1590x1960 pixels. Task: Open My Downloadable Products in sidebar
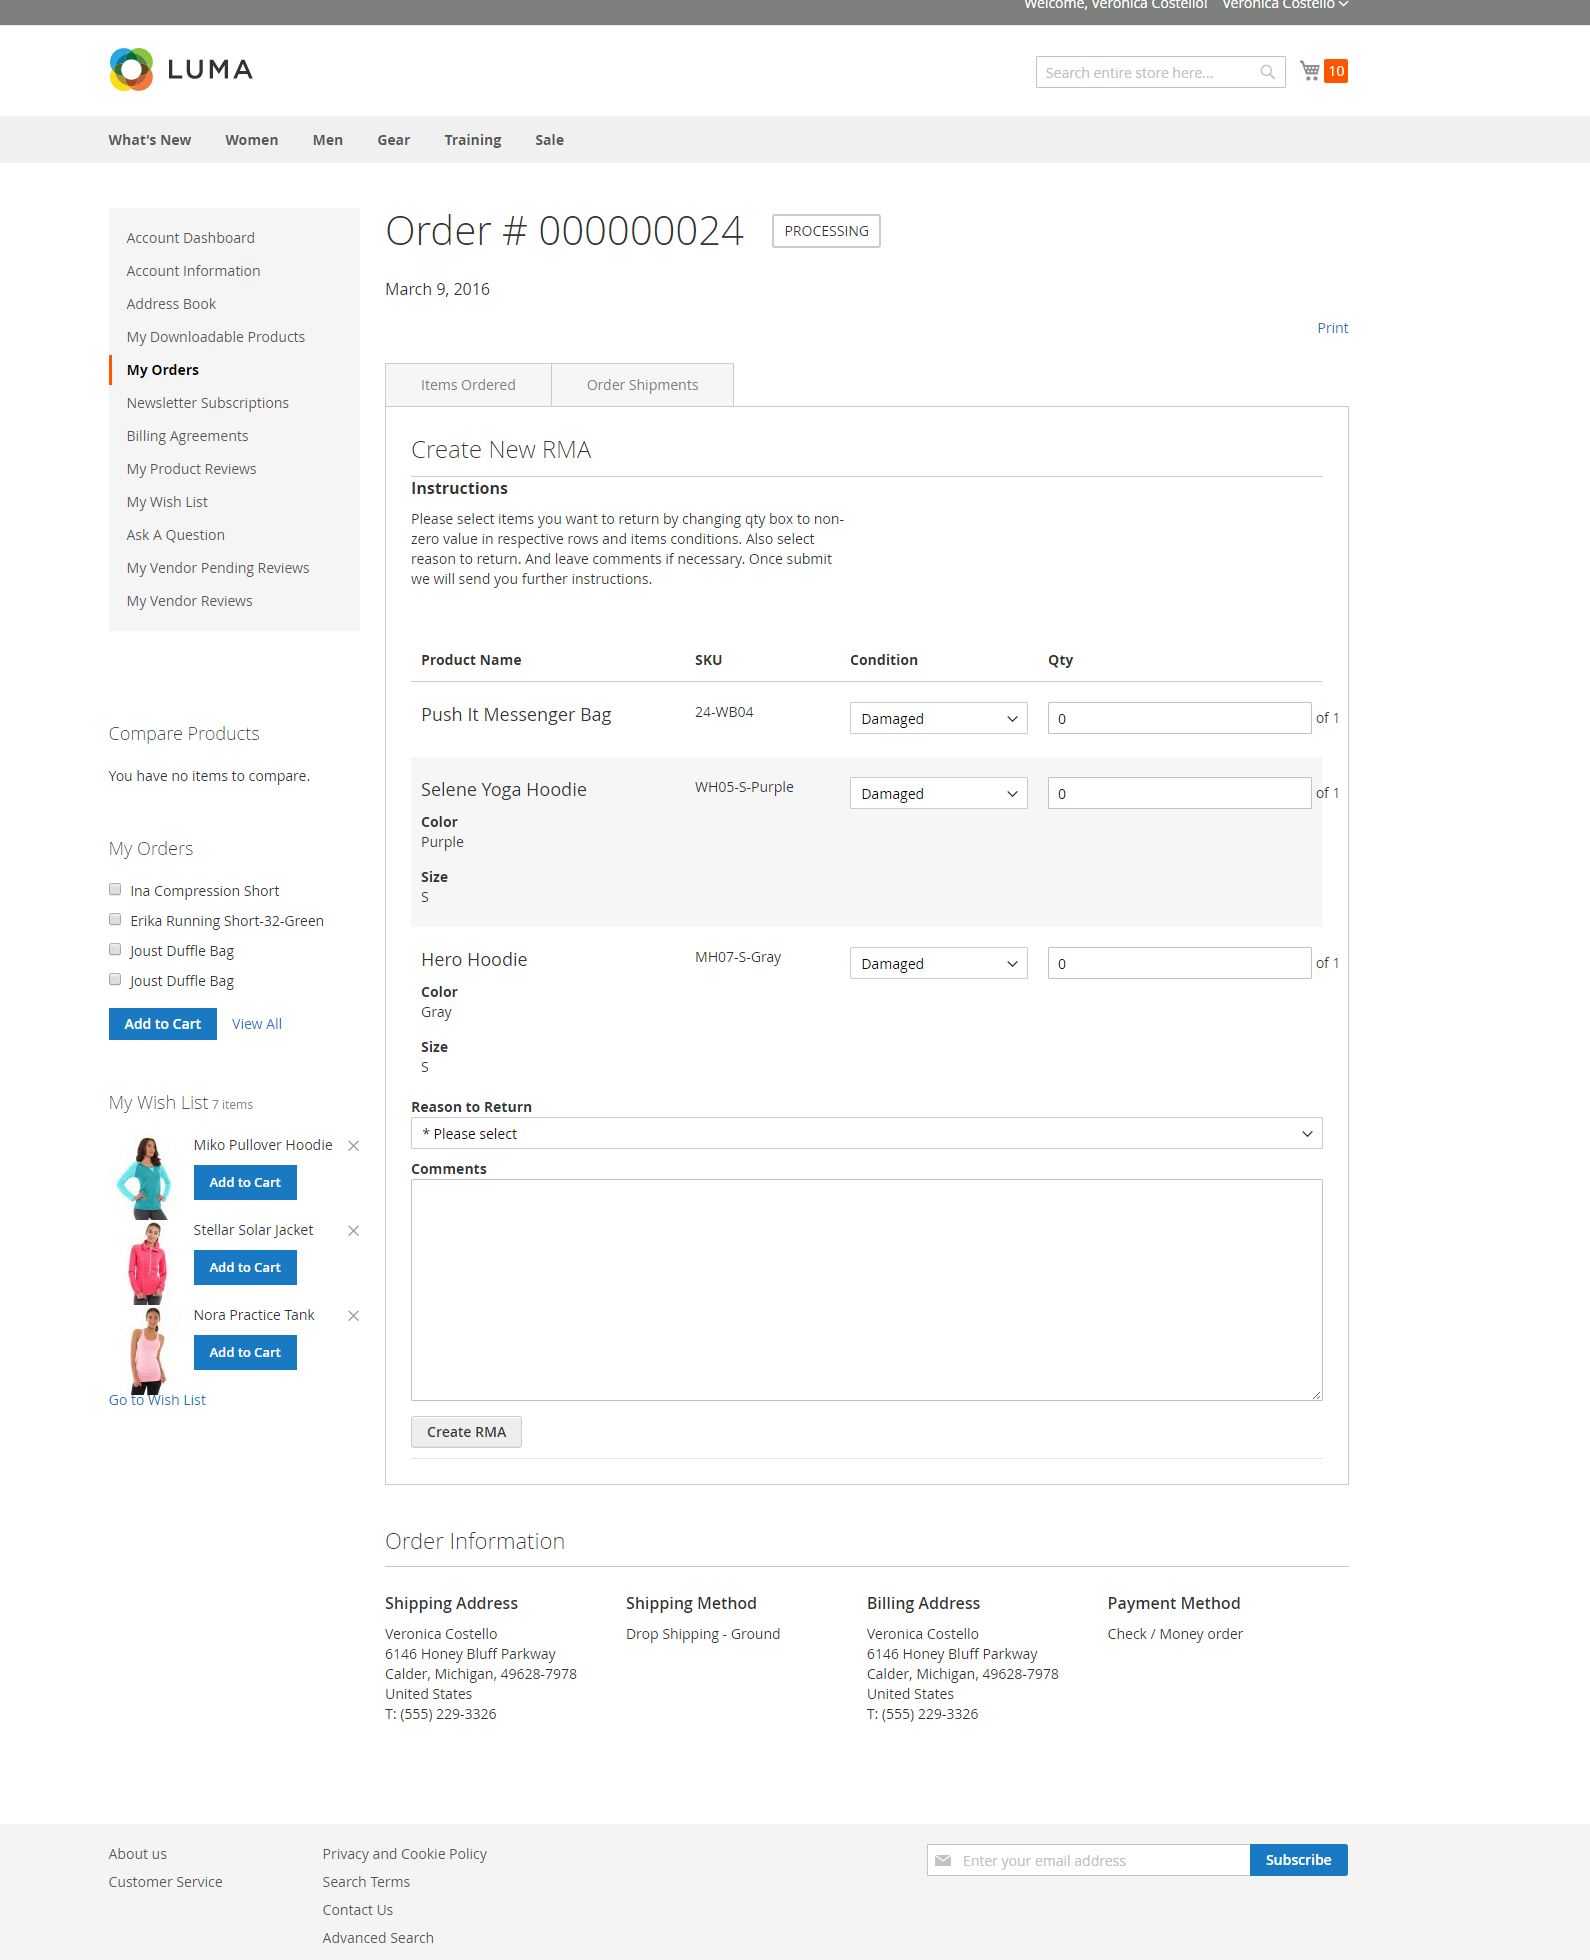215,337
